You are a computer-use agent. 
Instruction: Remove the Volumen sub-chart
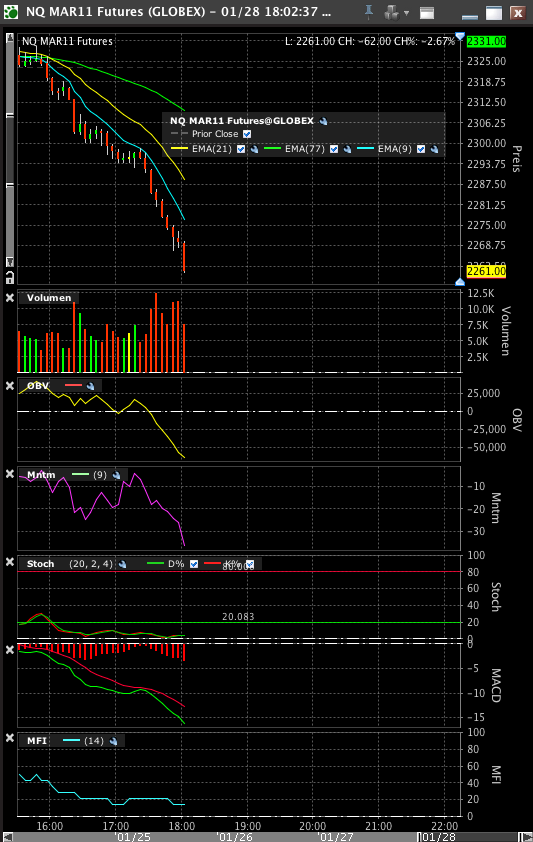(x=10, y=297)
